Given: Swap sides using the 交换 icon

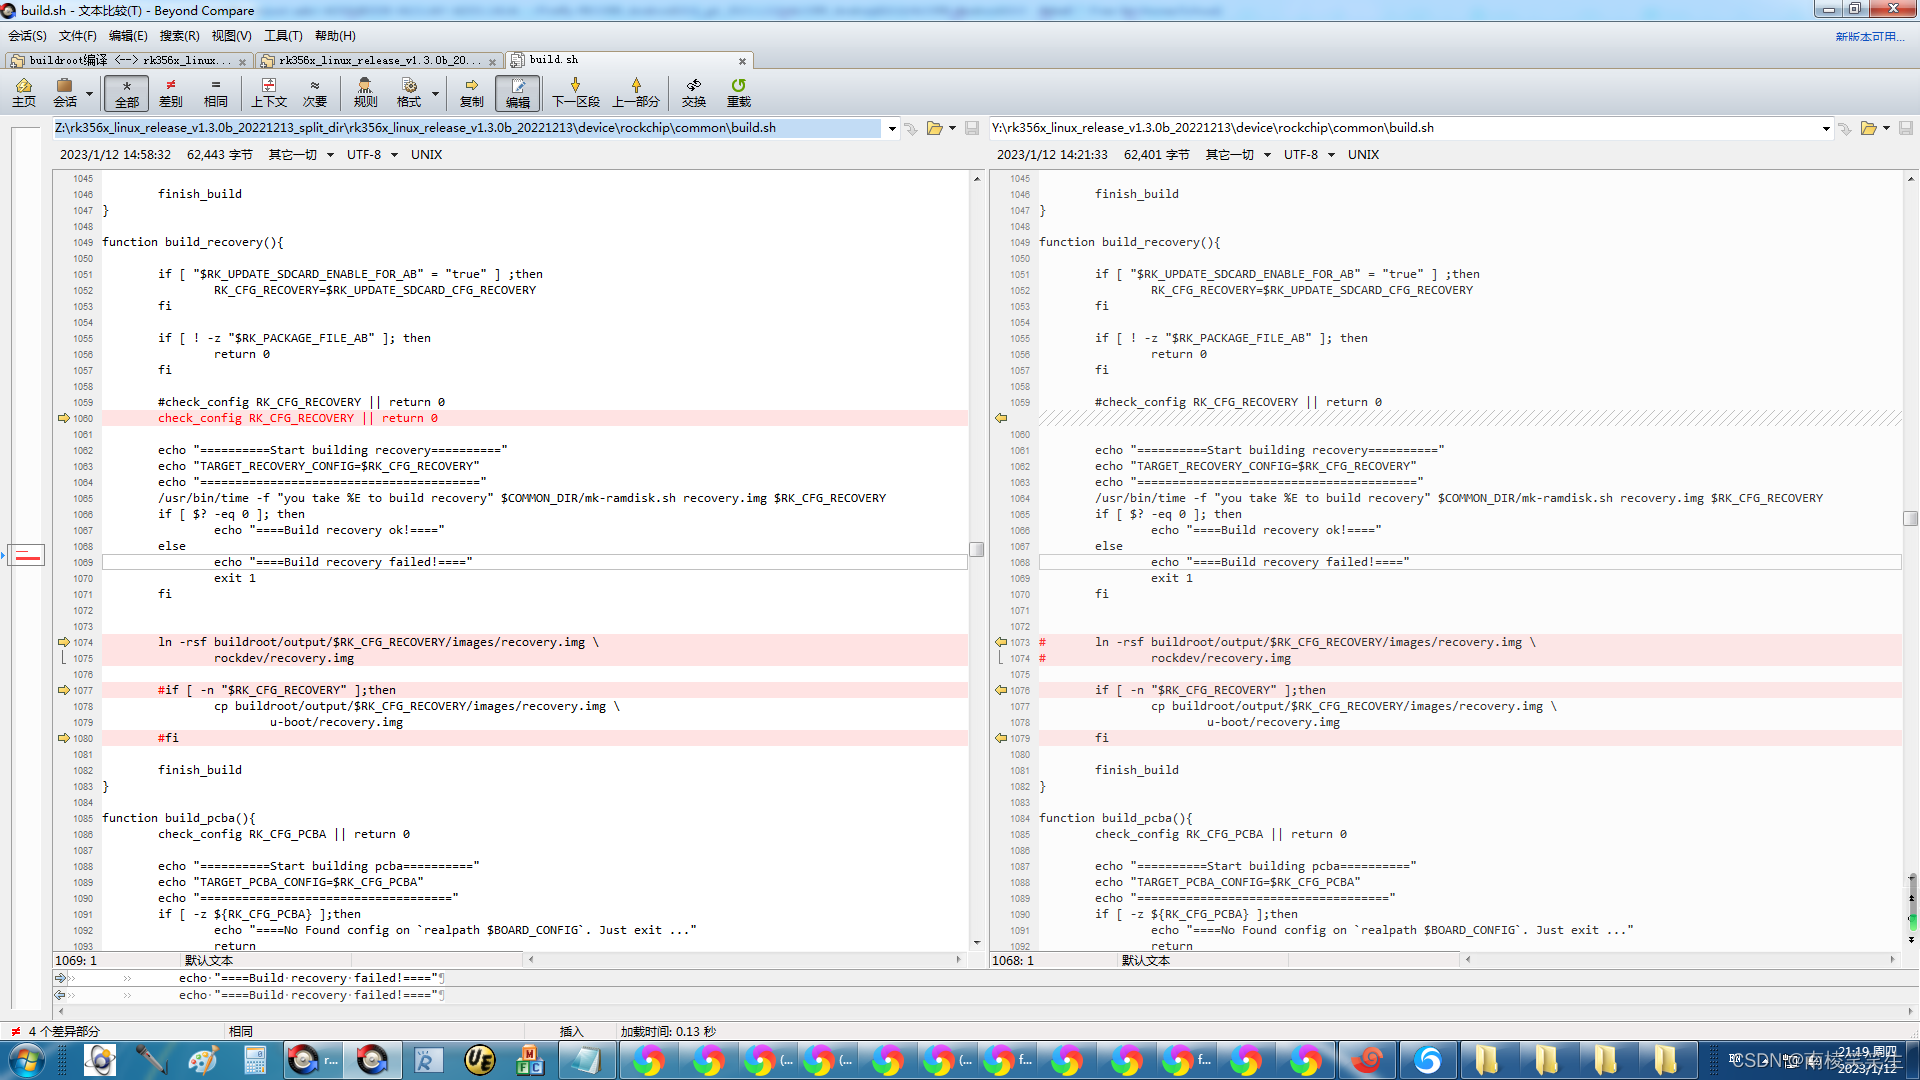Looking at the screenshot, I should 694,92.
